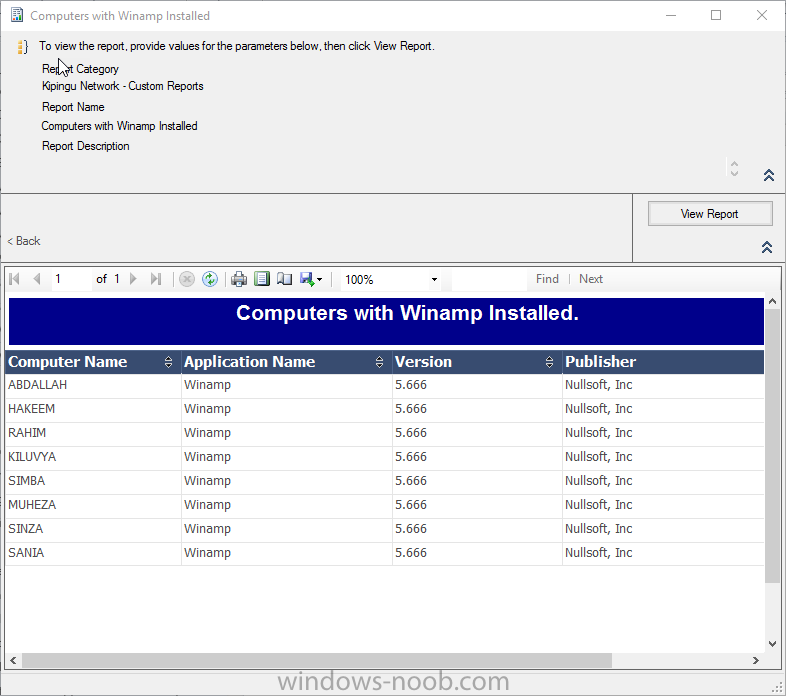
Task: Sort by Computer Name column
Action: click(168, 362)
